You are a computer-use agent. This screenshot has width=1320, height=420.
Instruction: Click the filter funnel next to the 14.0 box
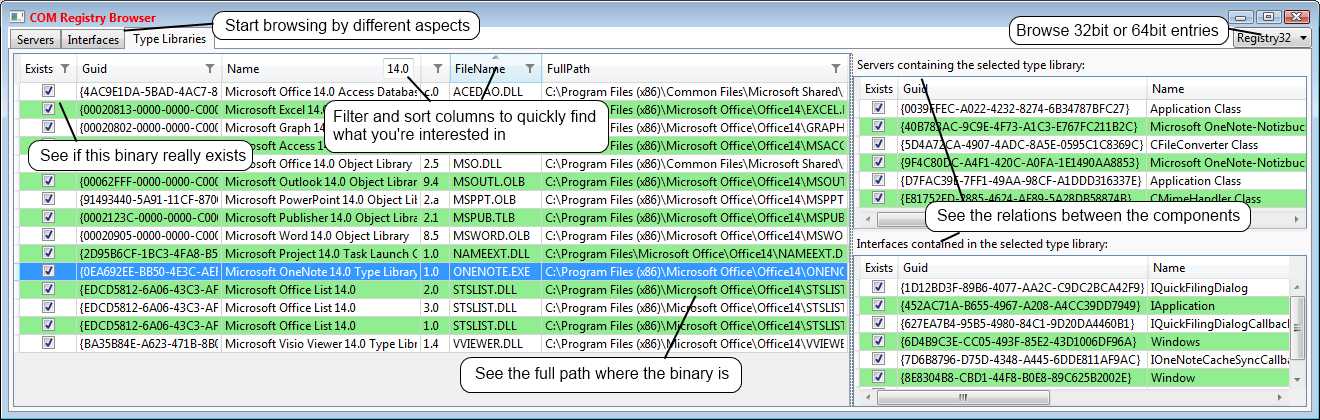point(437,69)
